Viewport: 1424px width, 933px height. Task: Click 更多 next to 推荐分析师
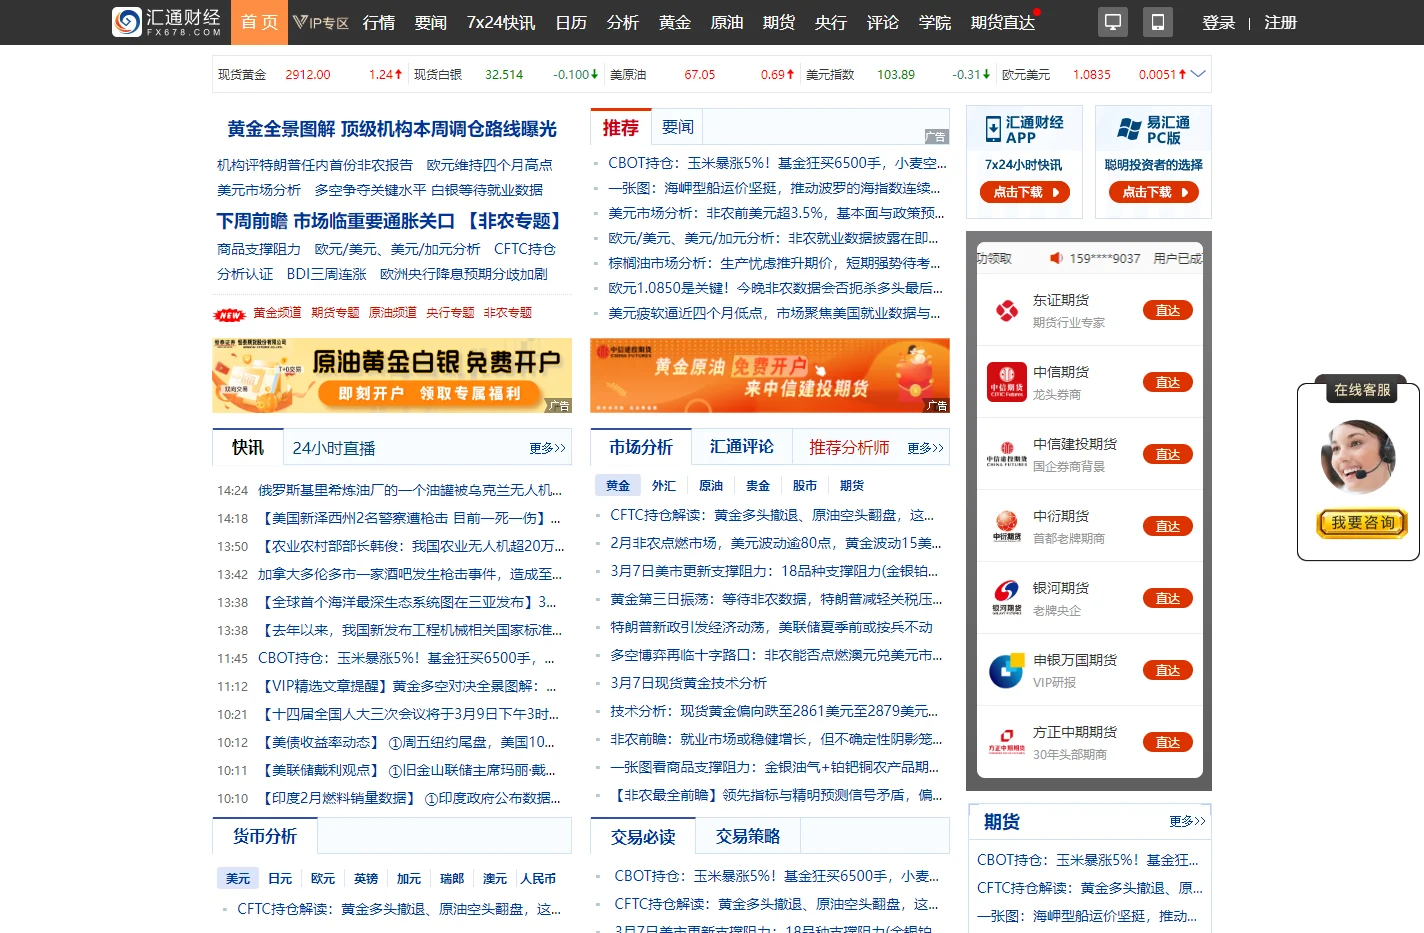pyautogui.click(x=925, y=448)
